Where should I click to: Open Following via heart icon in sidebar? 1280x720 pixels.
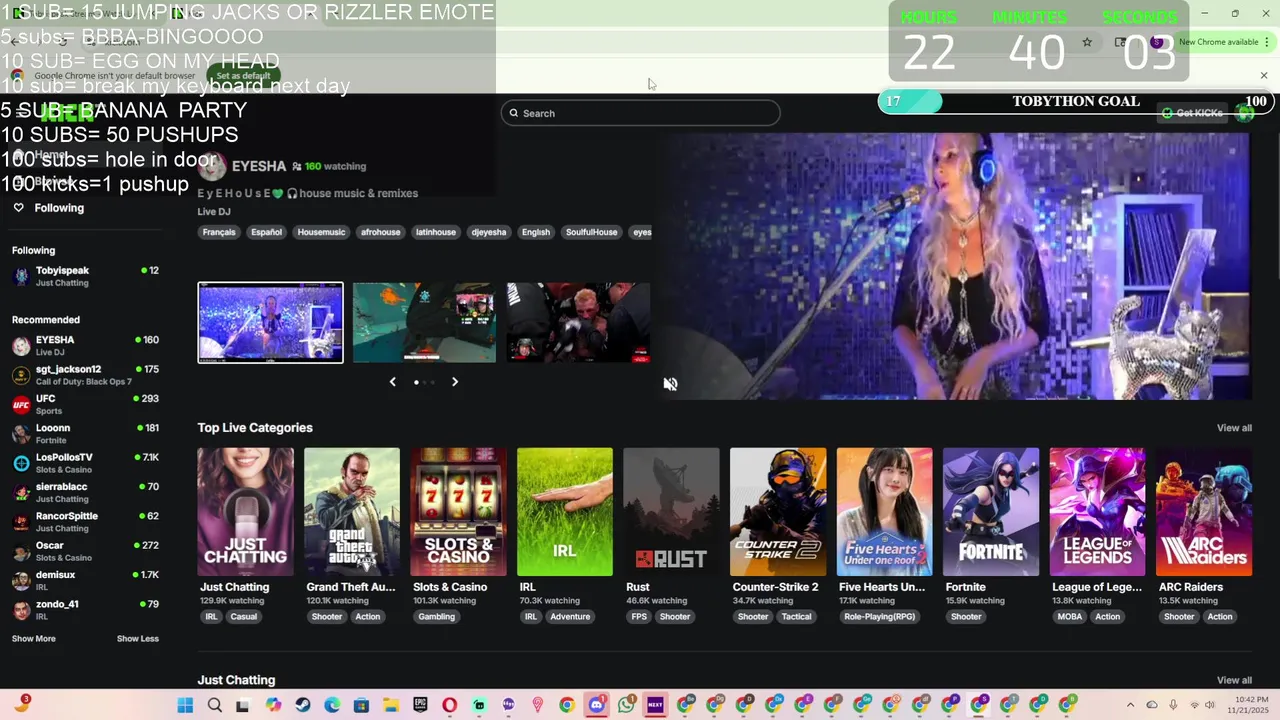(18, 208)
